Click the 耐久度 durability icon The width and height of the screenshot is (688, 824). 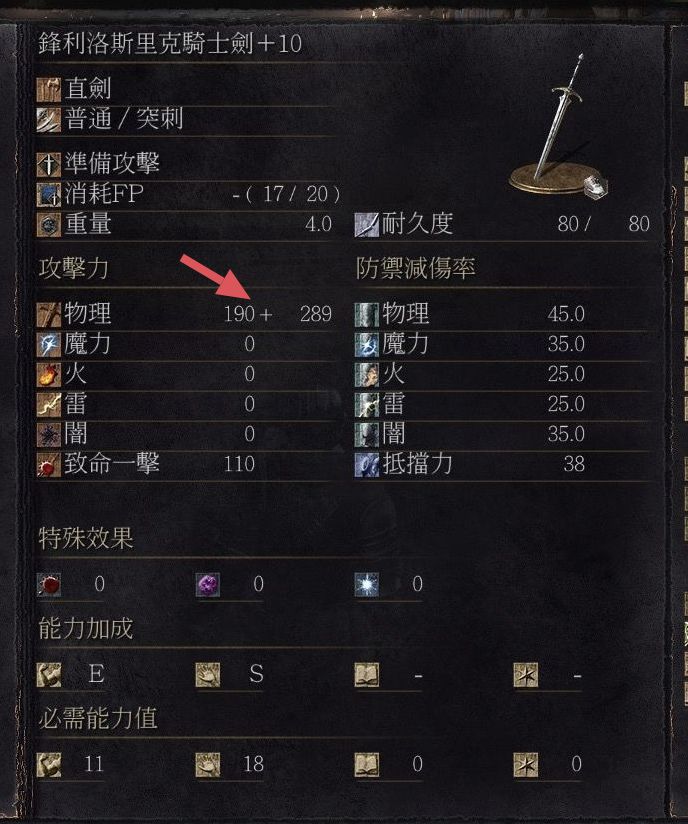click(366, 224)
